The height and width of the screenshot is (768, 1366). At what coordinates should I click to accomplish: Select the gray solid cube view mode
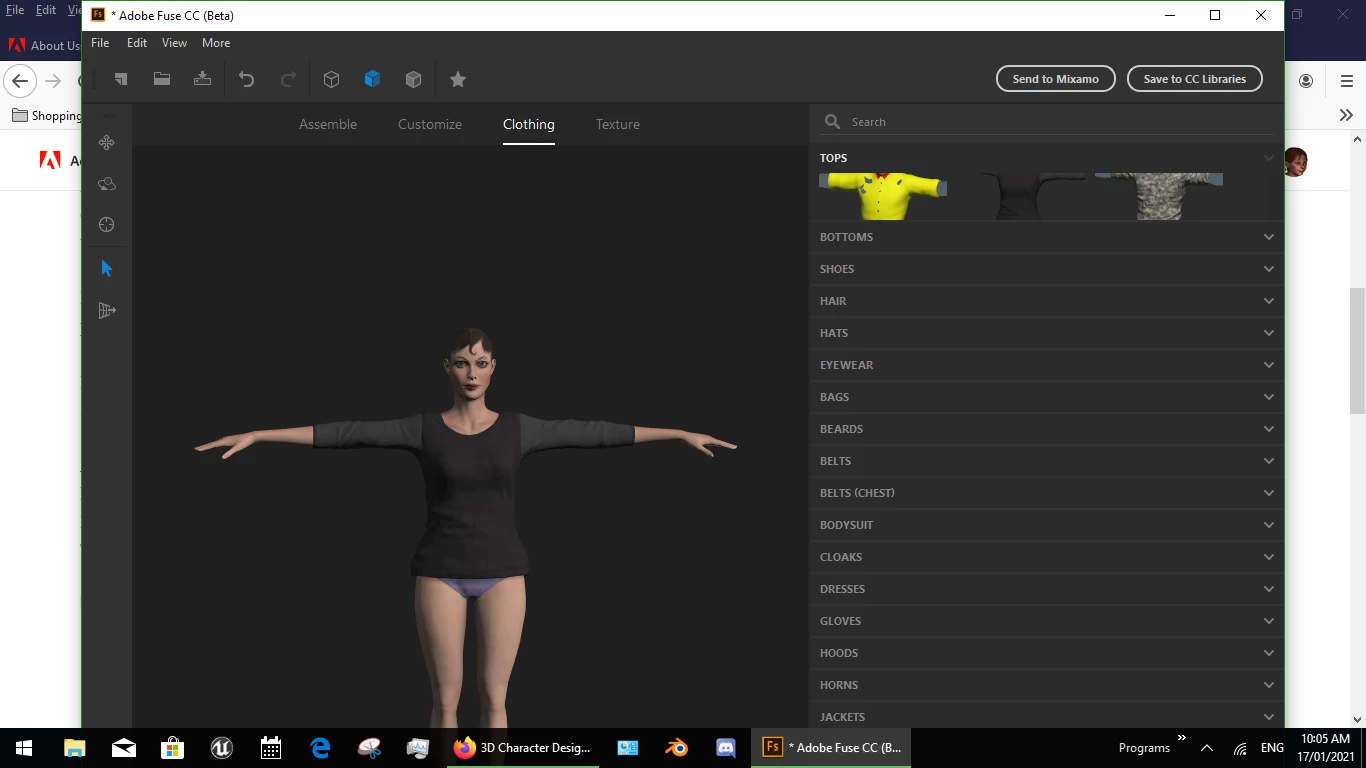click(413, 79)
